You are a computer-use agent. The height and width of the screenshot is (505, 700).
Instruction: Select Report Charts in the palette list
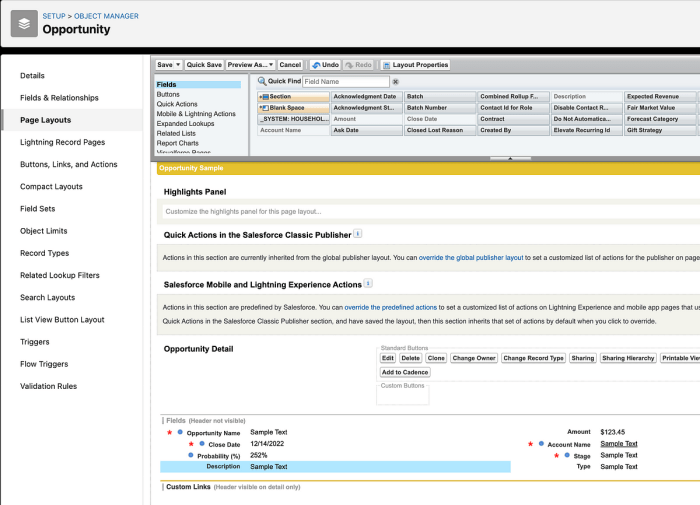(178, 143)
